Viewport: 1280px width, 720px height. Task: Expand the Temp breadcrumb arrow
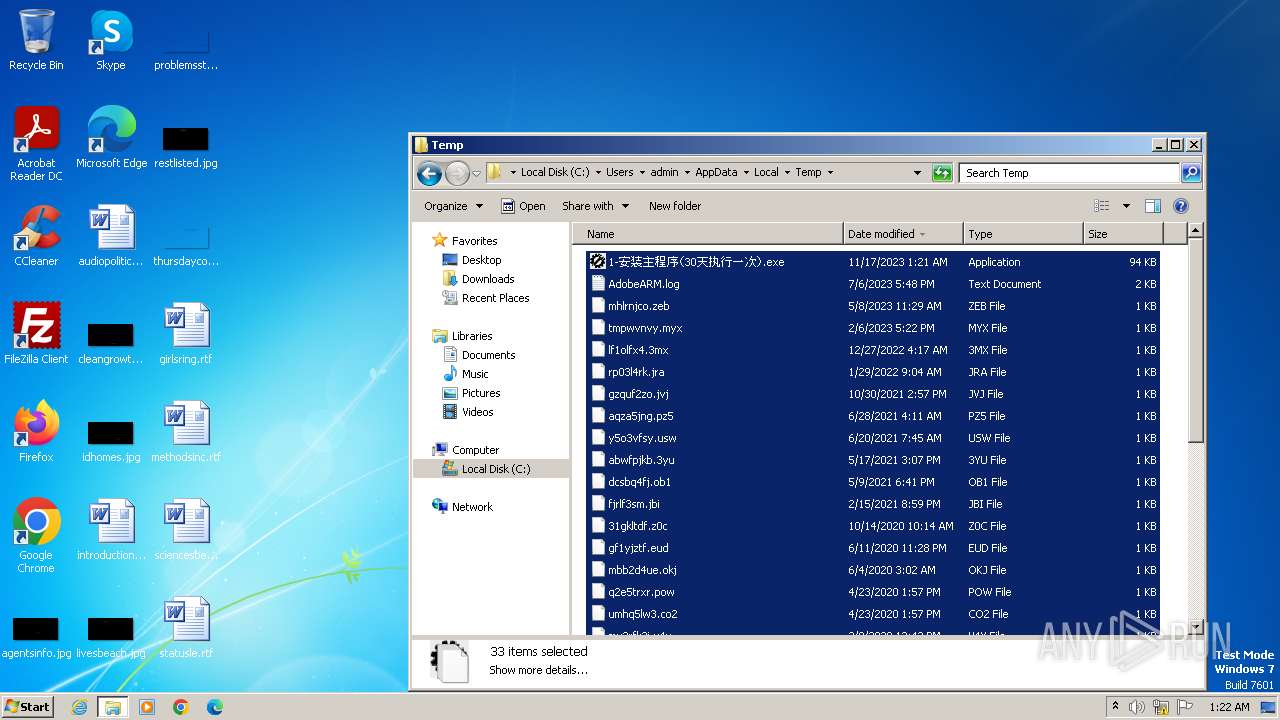830,173
